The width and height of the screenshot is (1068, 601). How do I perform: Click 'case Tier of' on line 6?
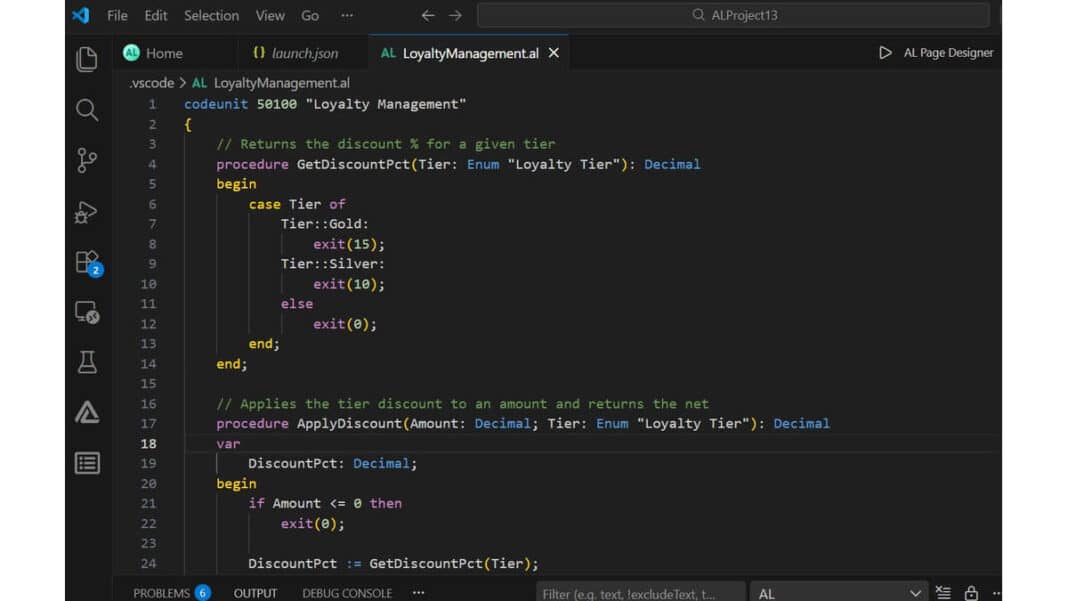pos(297,204)
